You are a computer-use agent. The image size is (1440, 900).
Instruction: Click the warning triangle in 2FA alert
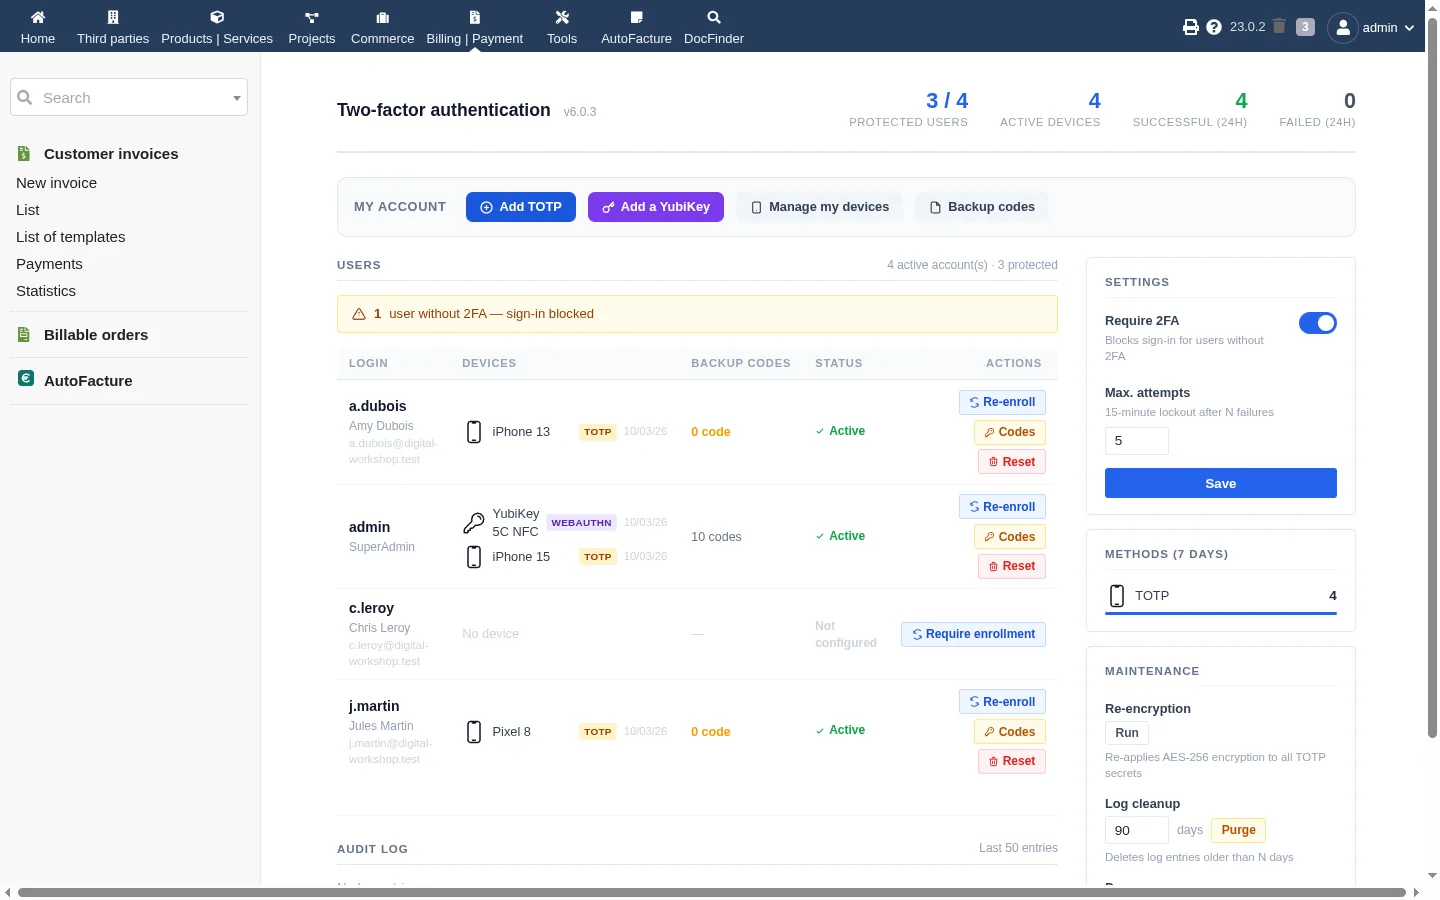click(x=359, y=314)
